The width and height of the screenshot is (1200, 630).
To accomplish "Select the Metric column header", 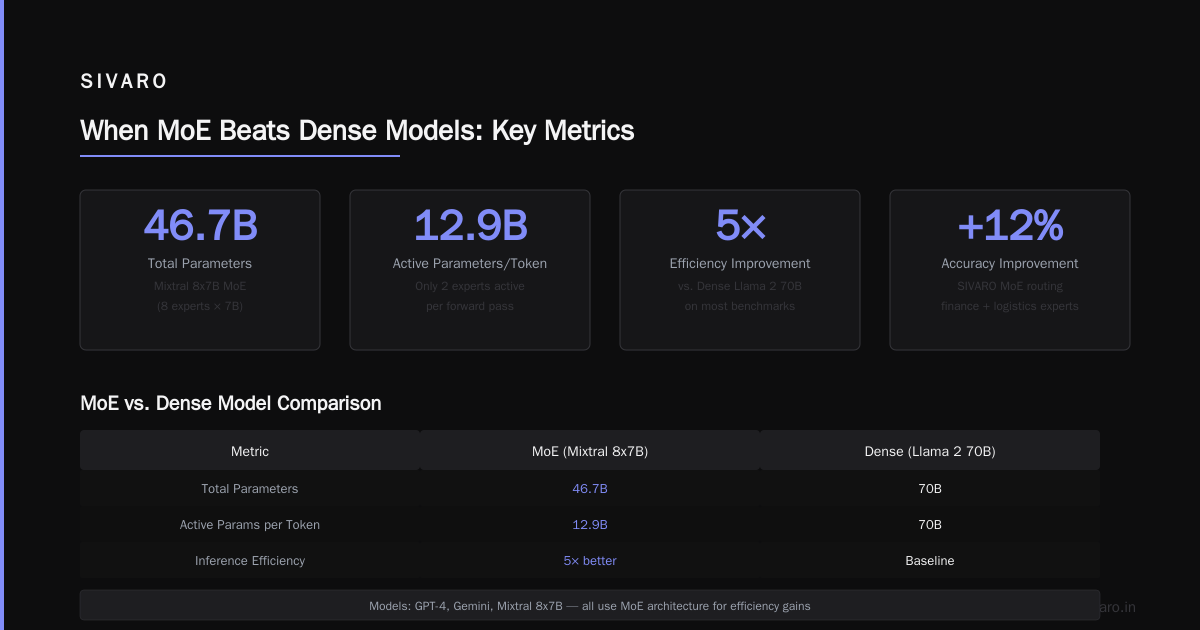I will [x=250, y=451].
